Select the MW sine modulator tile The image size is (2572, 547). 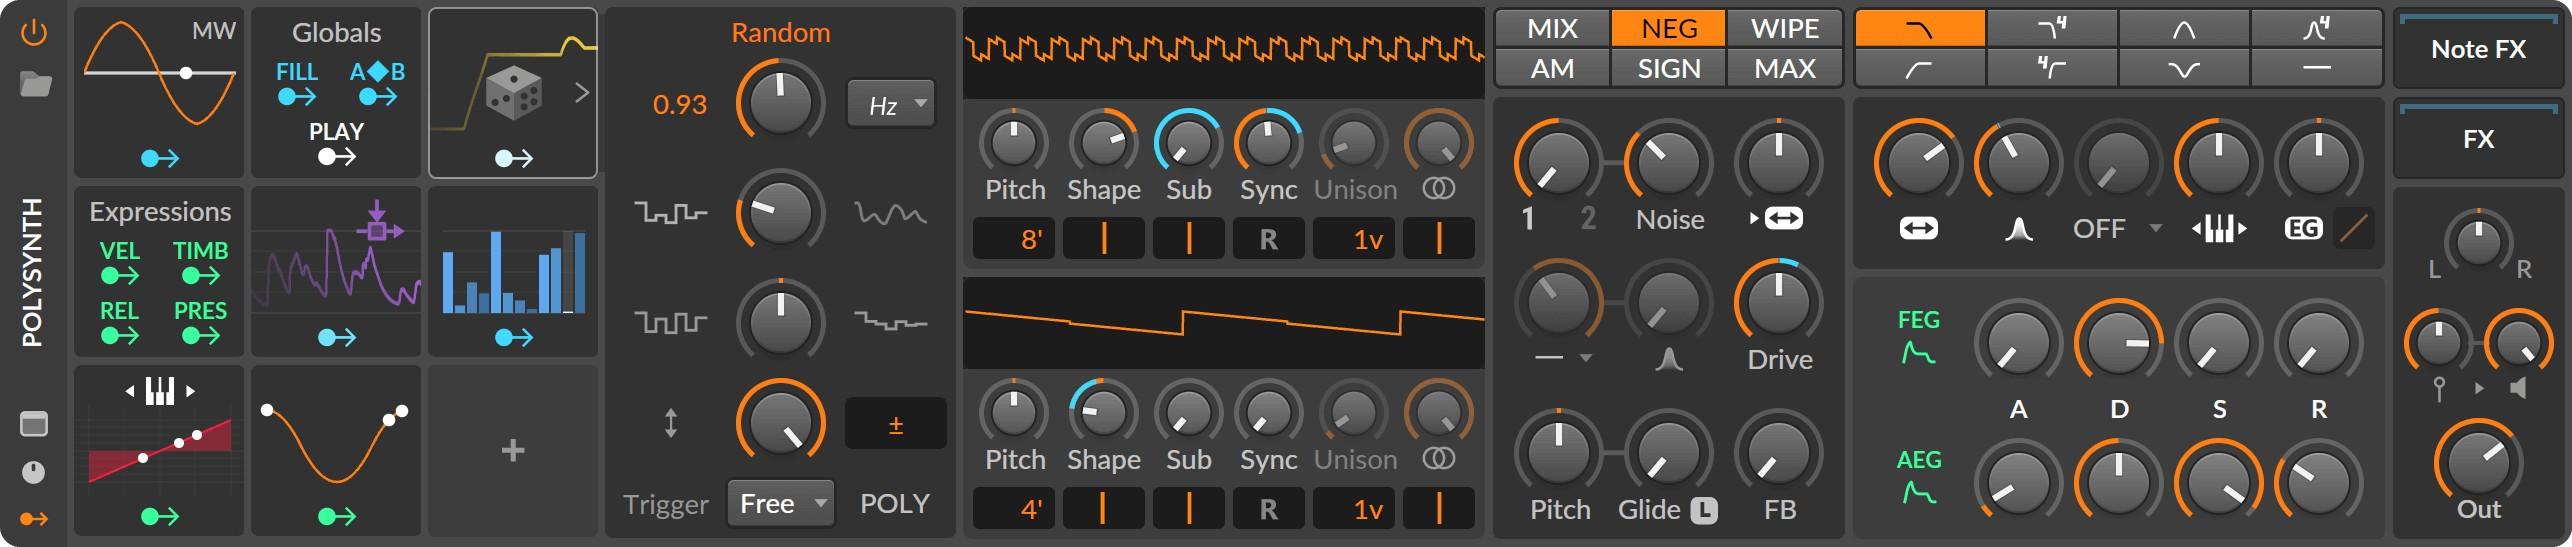[x=159, y=93]
